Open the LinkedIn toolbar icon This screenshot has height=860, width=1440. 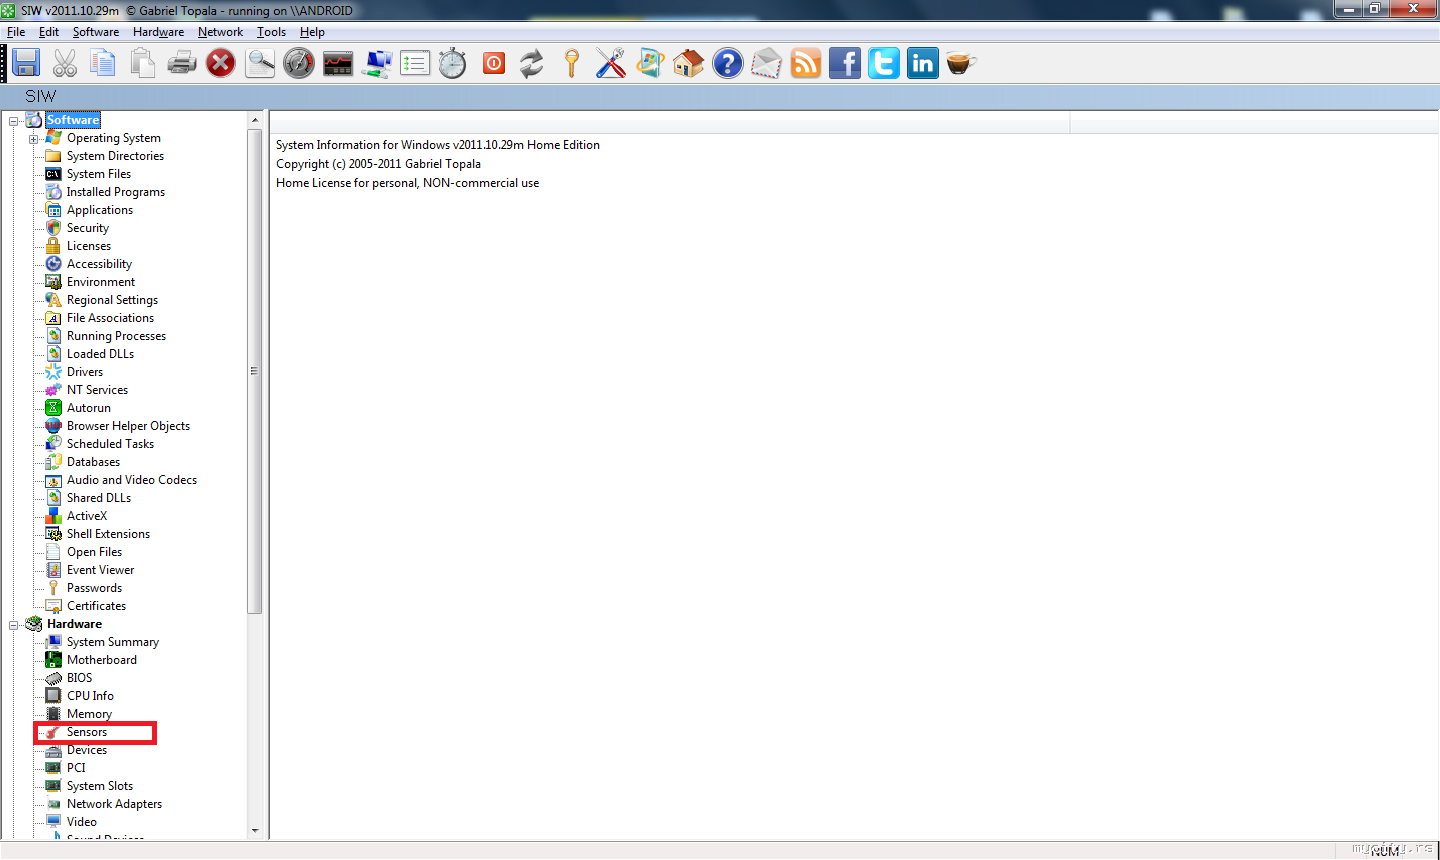point(923,63)
